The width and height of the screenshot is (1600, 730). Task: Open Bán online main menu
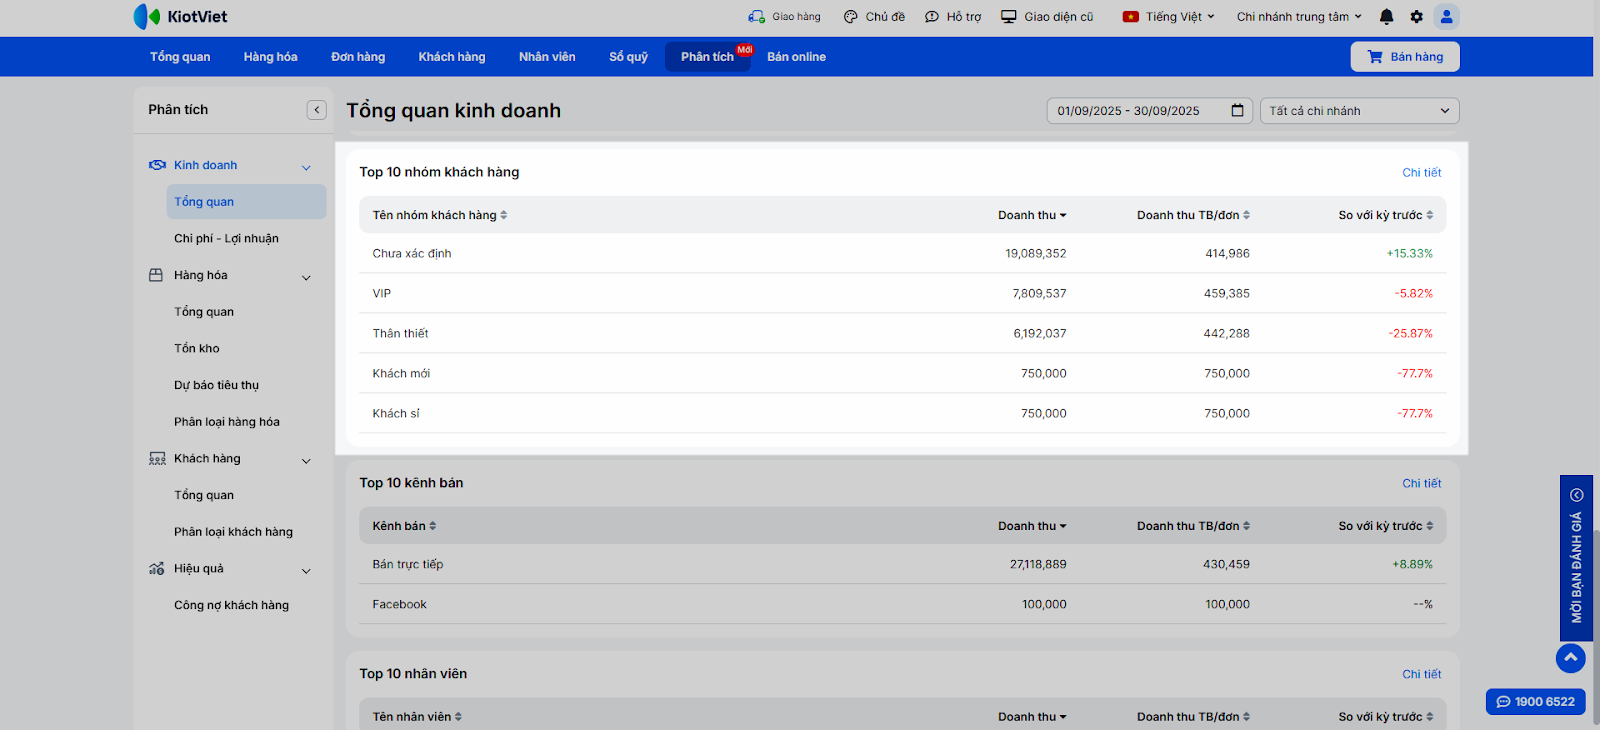pos(797,57)
